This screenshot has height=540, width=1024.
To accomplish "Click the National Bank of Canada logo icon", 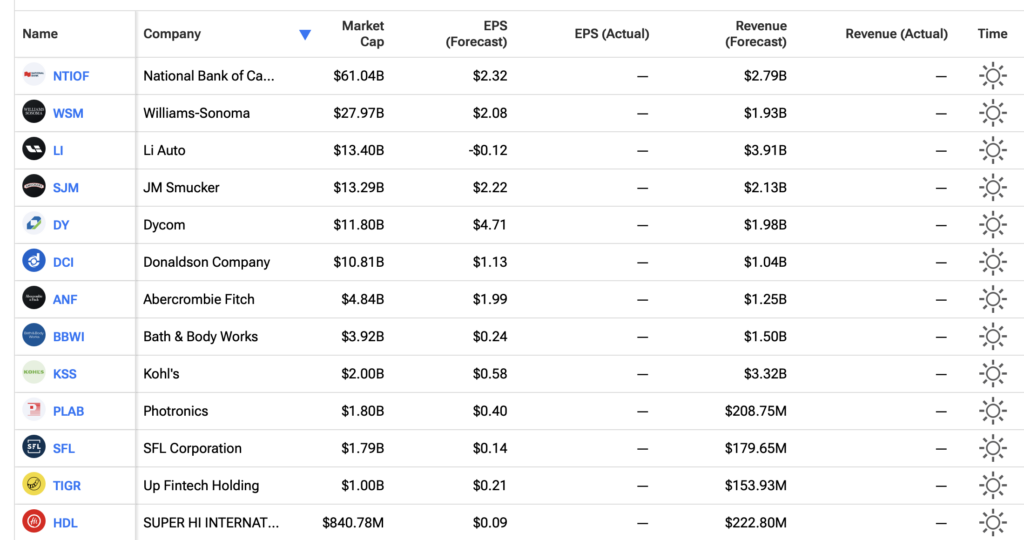I will (34, 75).
